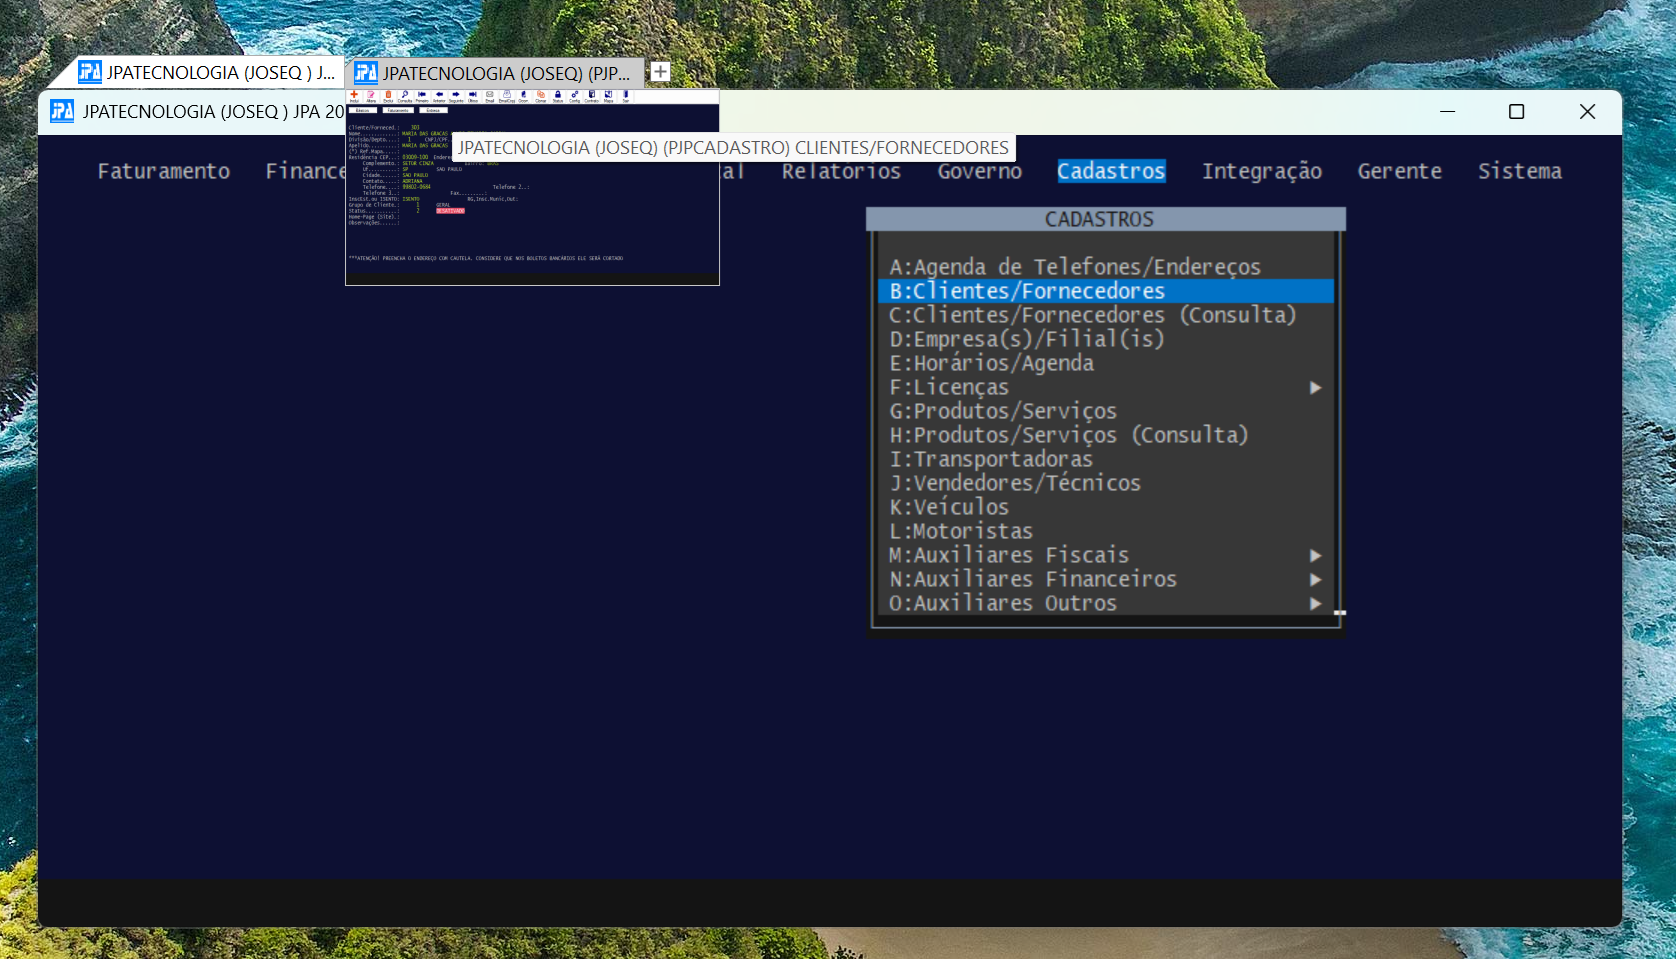
Task: Open the Sistema menu
Action: [1519, 171]
